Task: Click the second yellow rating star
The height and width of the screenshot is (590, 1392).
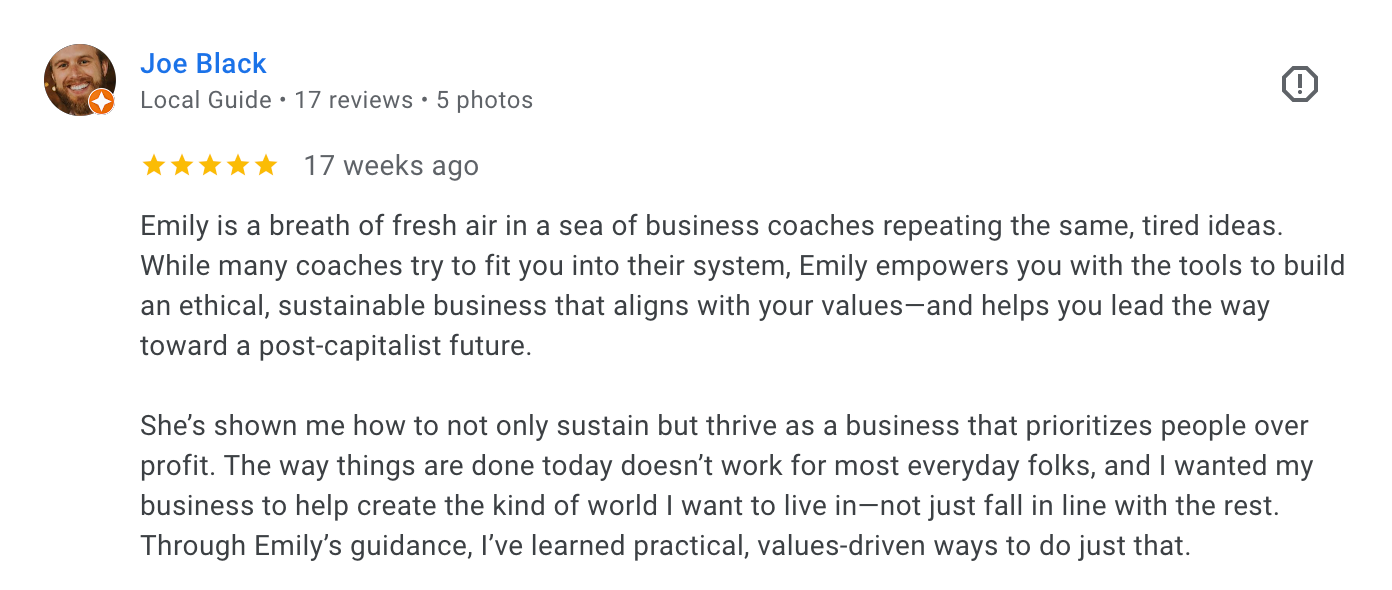Action: 182,165
